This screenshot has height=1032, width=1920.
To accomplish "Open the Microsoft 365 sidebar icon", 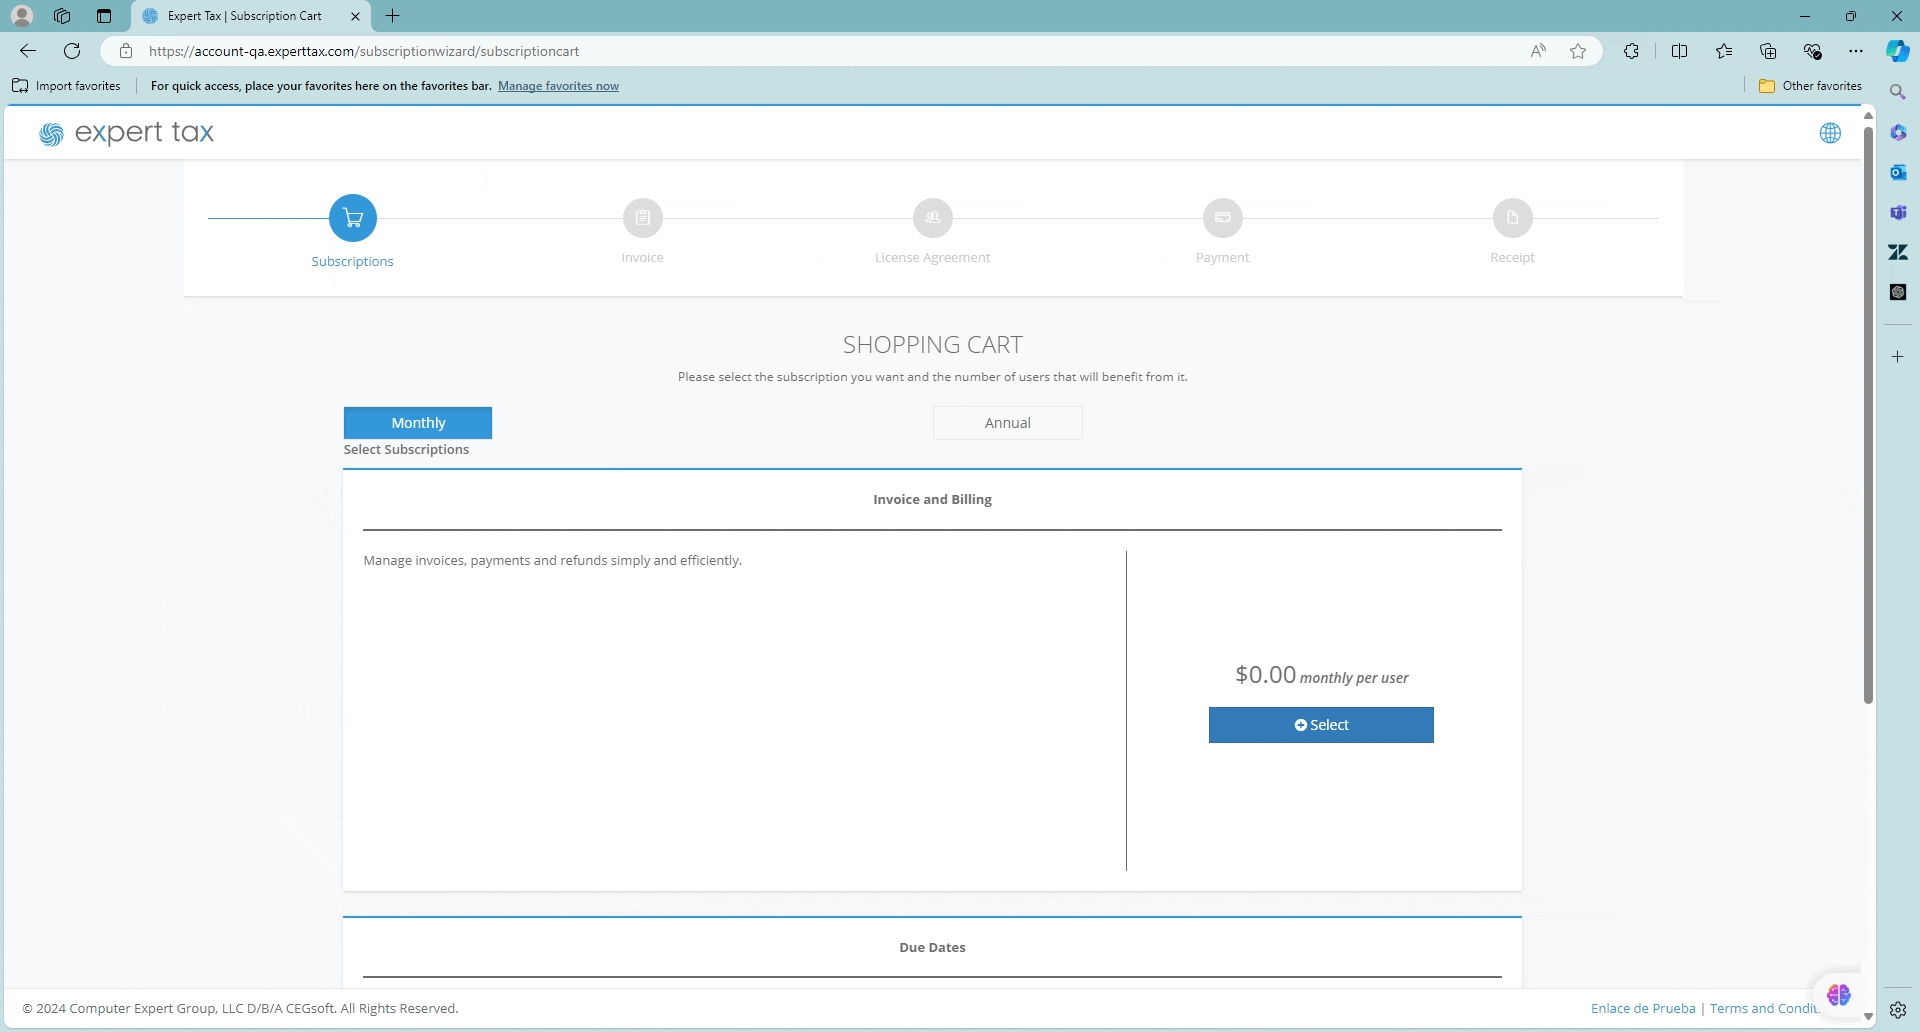I will (1898, 132).
